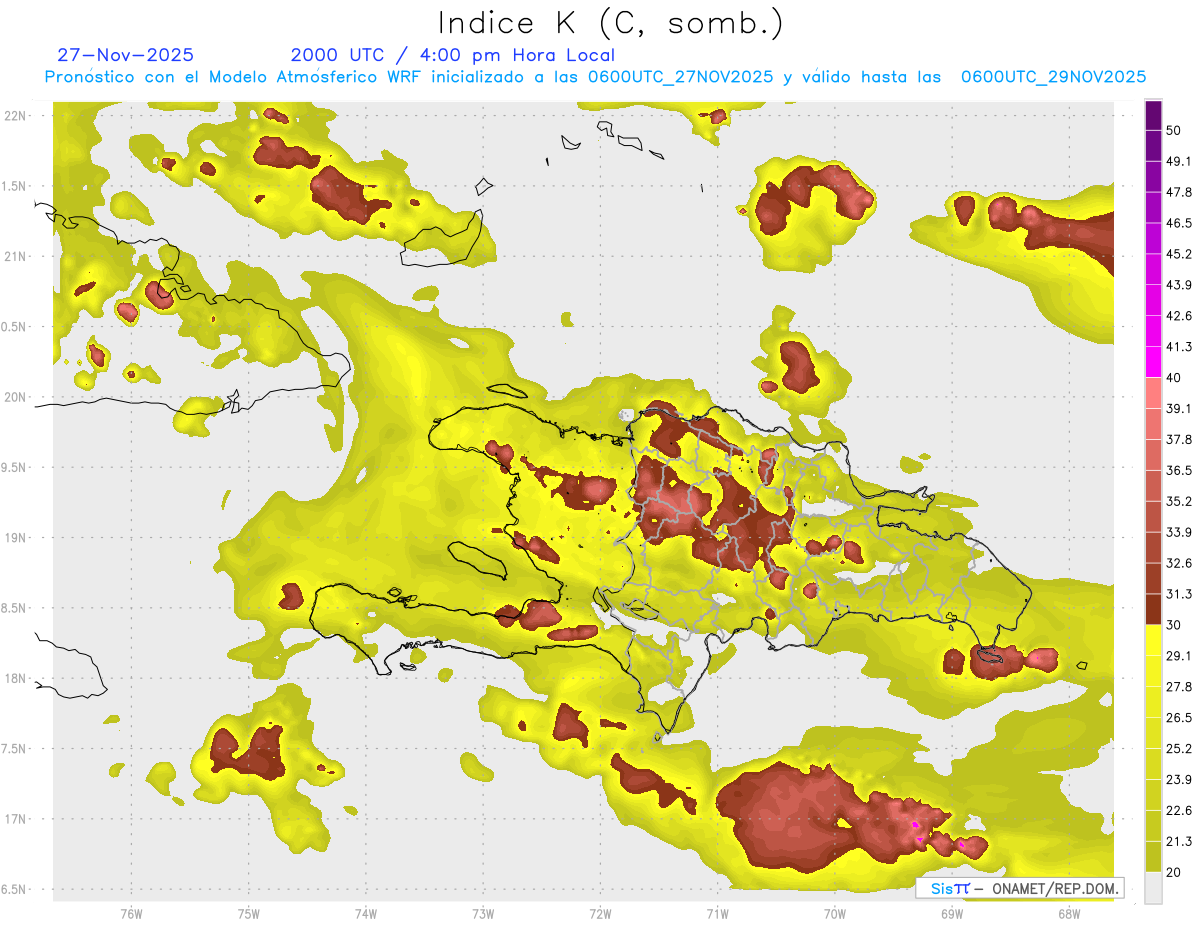Click the '72W' longitude label
This screenshot has width=1200, height=927.
click(600, 912)
